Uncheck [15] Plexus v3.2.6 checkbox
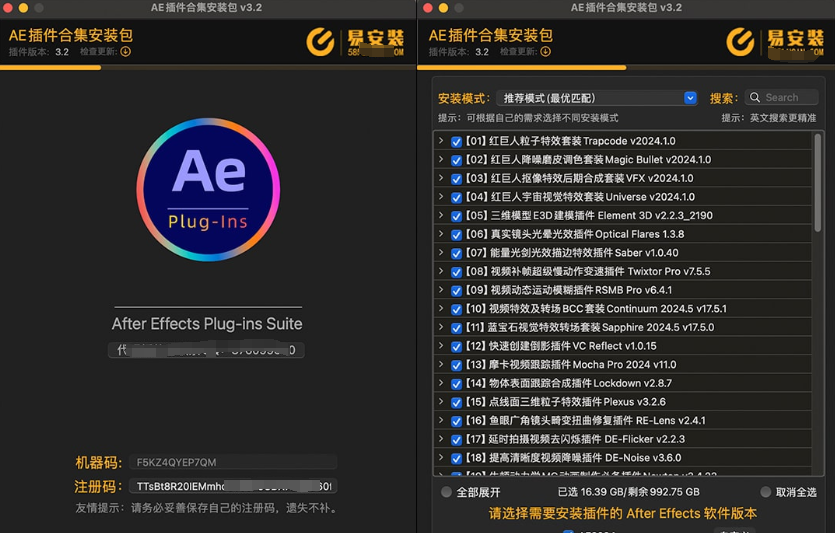Screen dimensions: 835x533 [456, 403]
